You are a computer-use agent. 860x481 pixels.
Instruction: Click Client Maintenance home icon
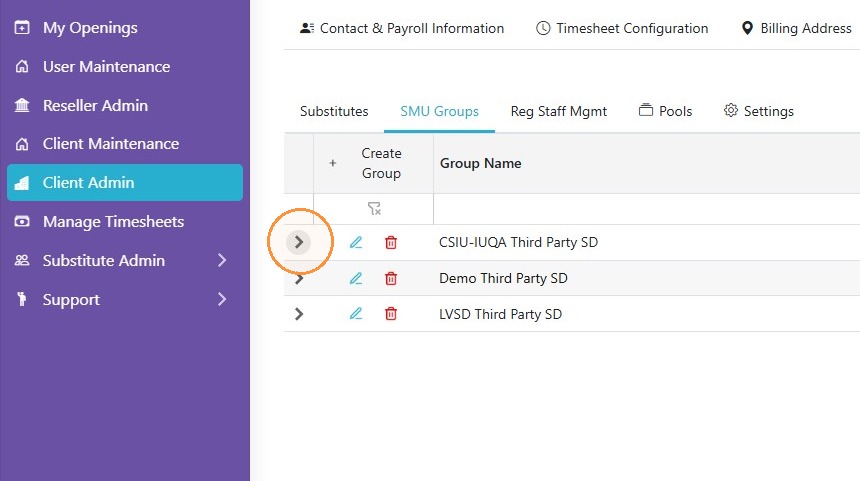22,144
